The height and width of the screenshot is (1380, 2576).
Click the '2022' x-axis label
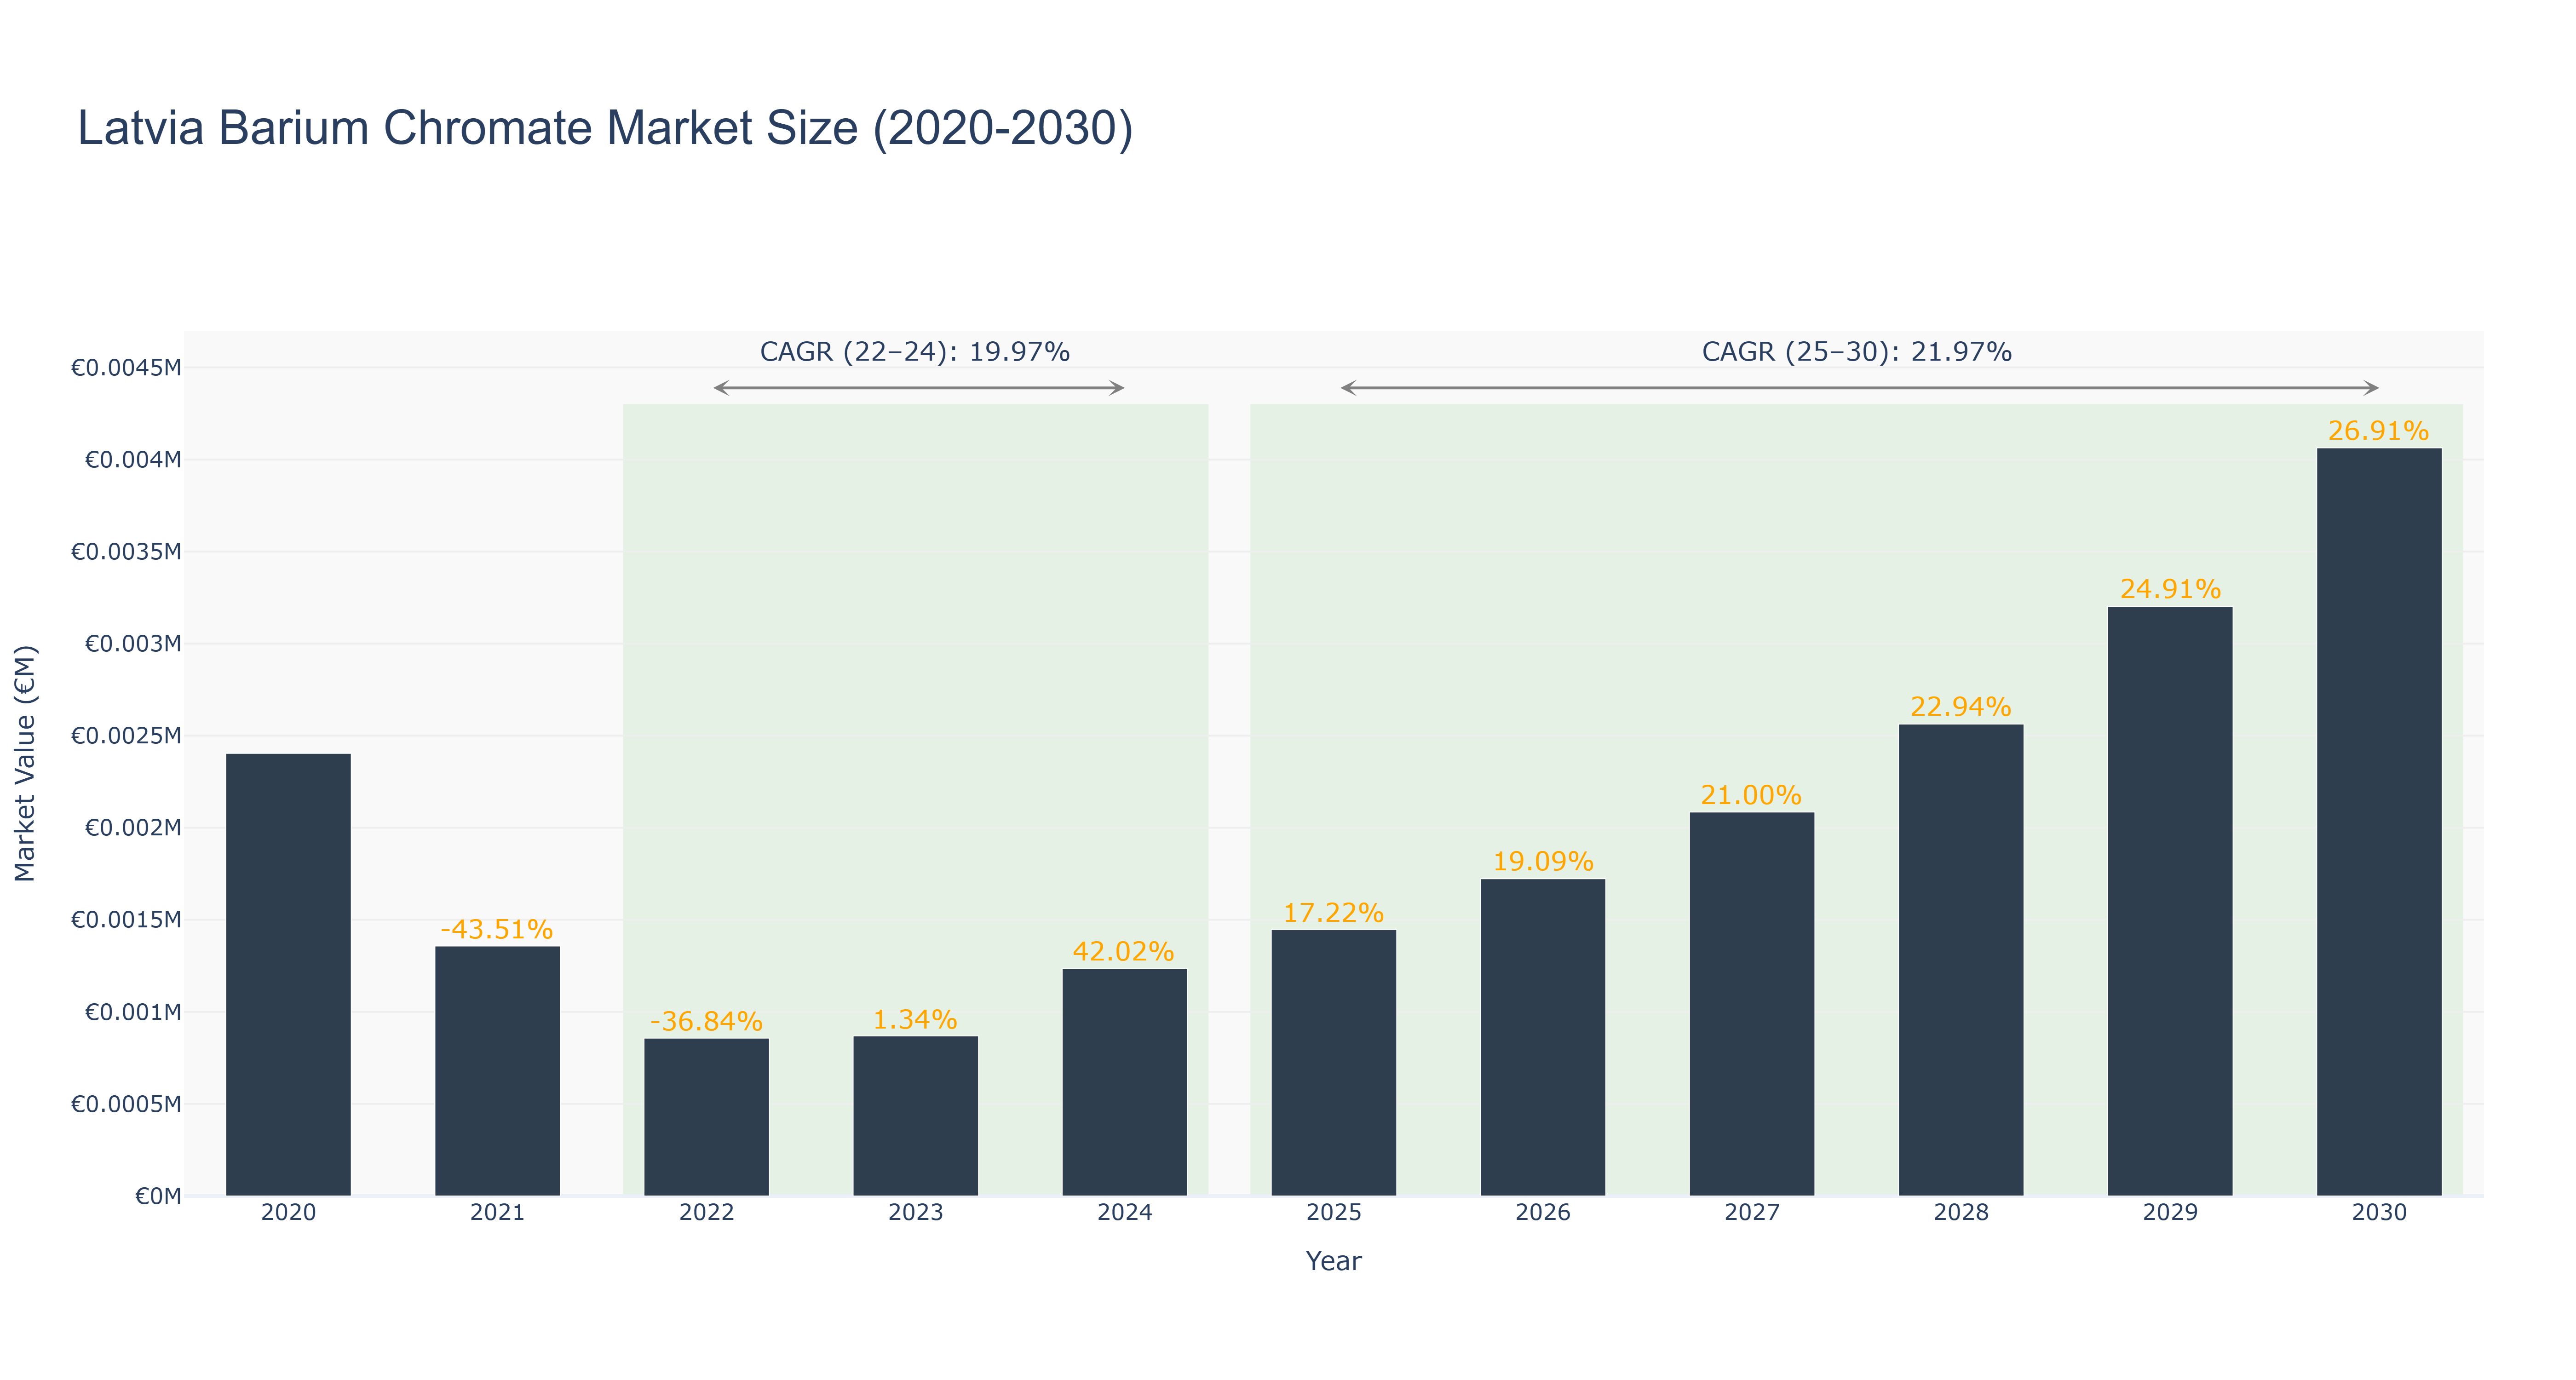706,1213
